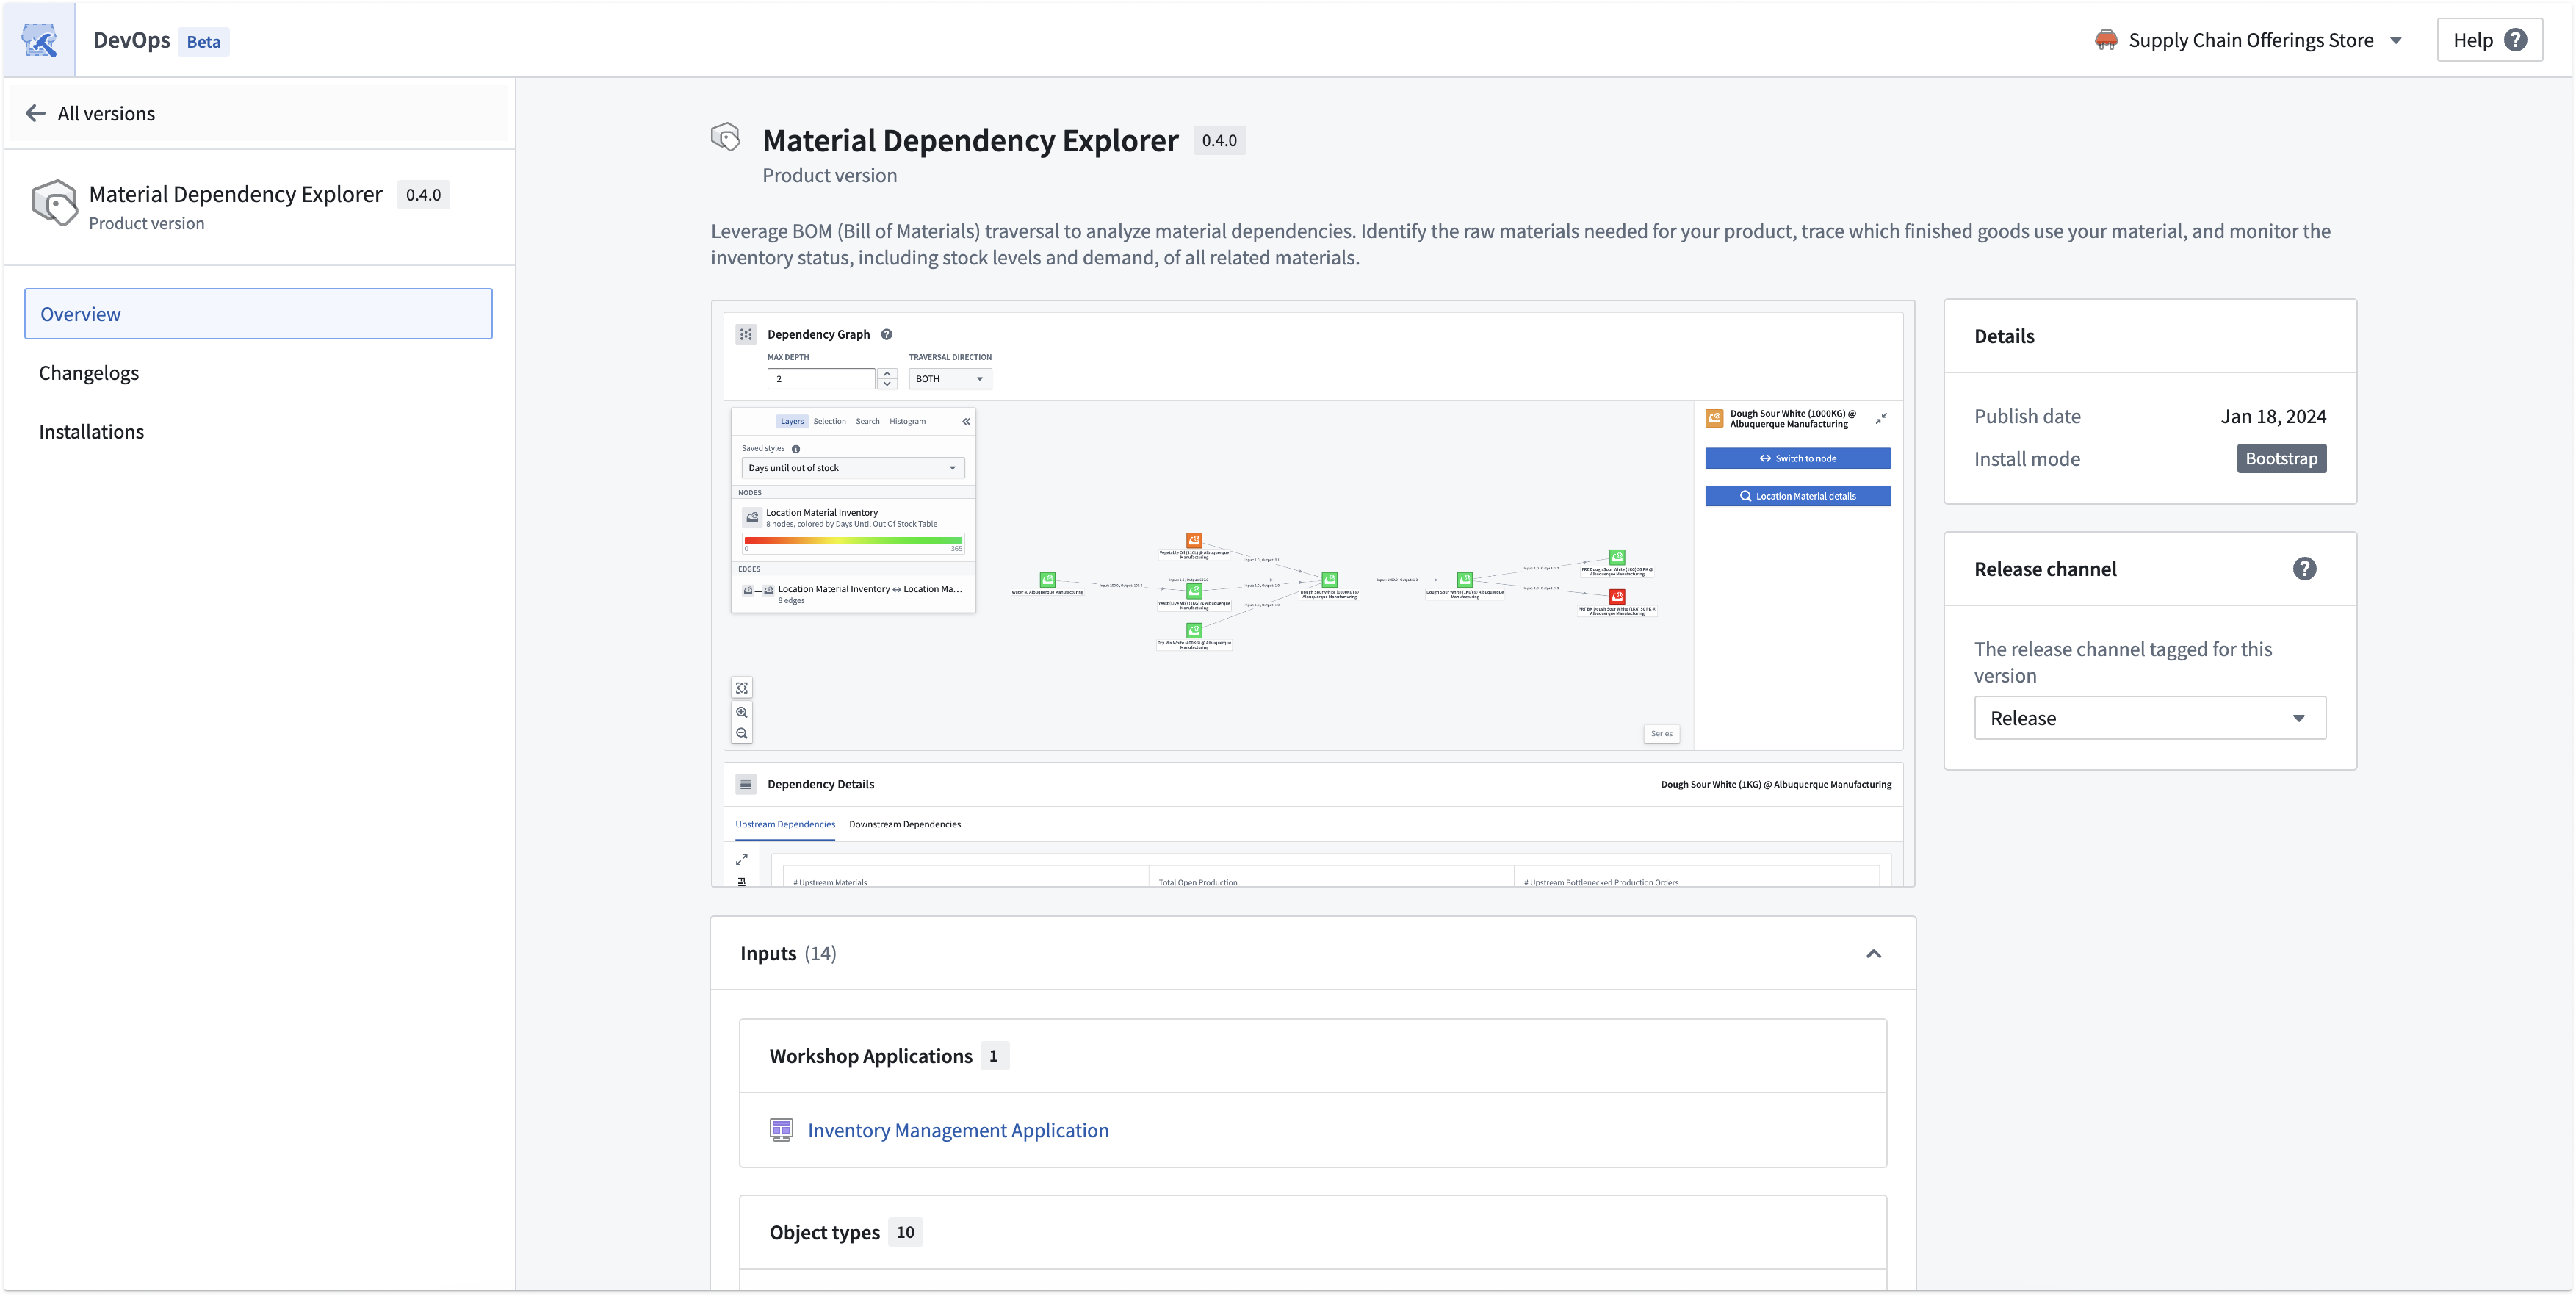
Task: Click the zoom out magnifier icon
Action: (742, 733)
